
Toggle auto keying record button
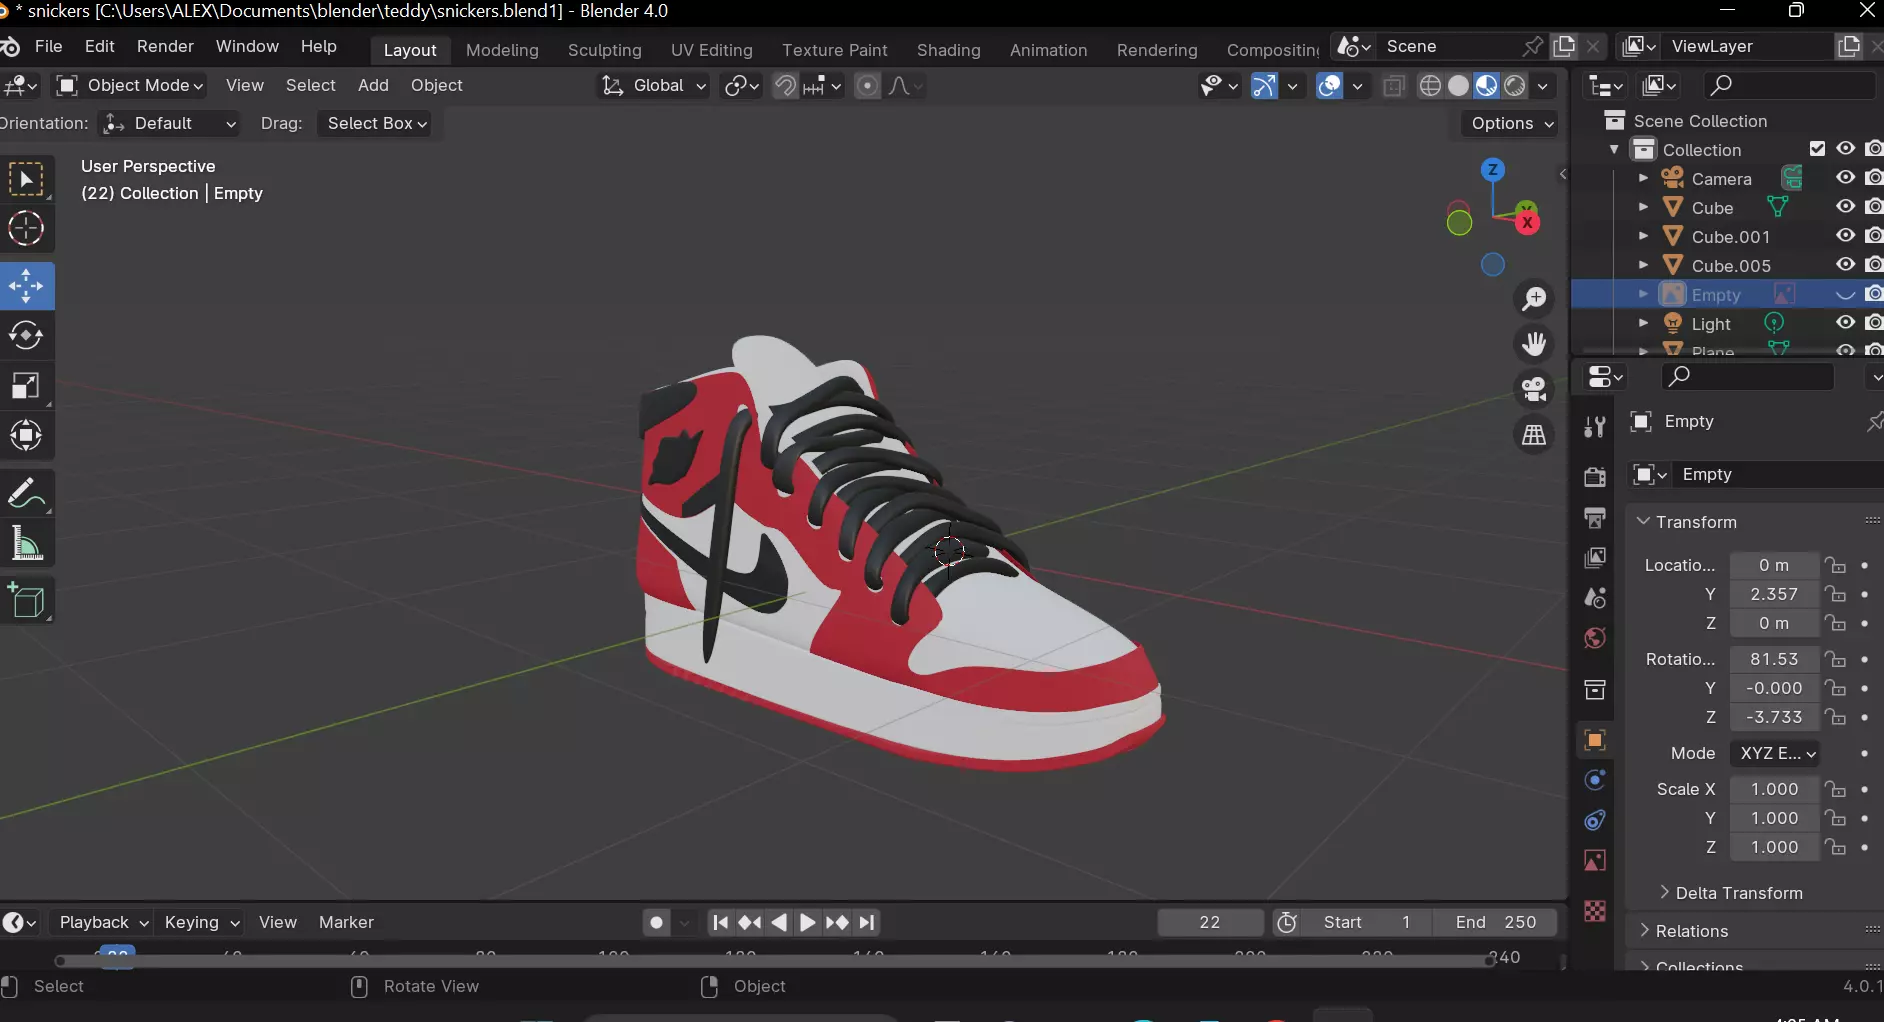tap(656, 923)
